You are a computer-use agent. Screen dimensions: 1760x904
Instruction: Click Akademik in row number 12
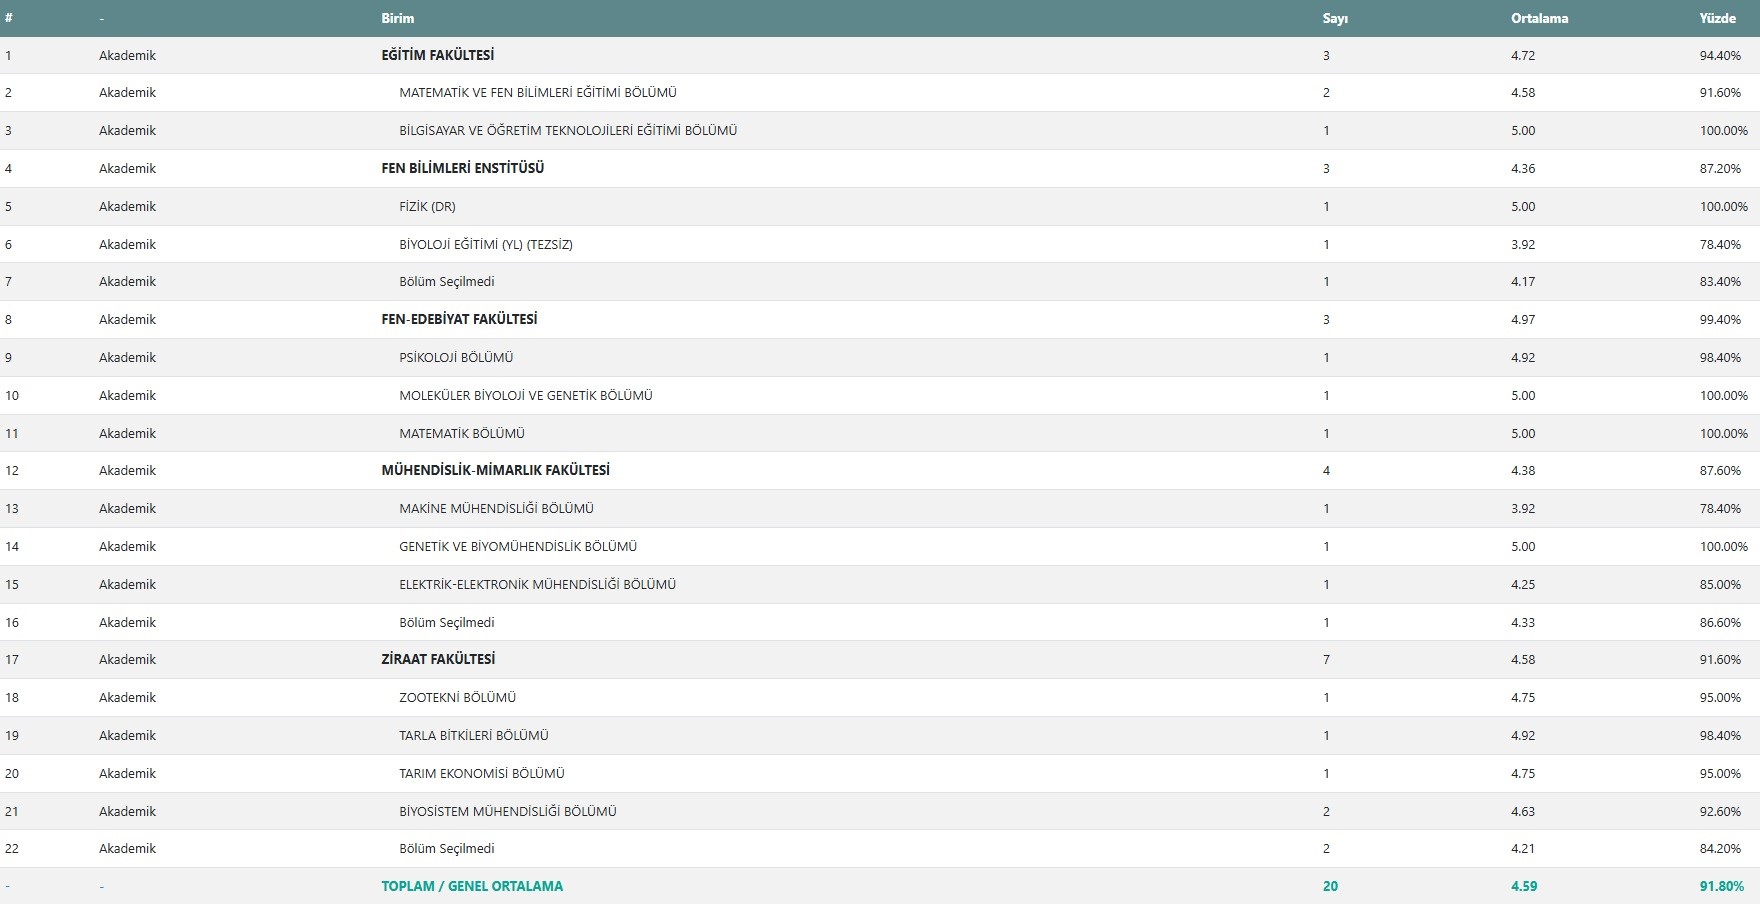pyautogui.click(x=127, y=470)
